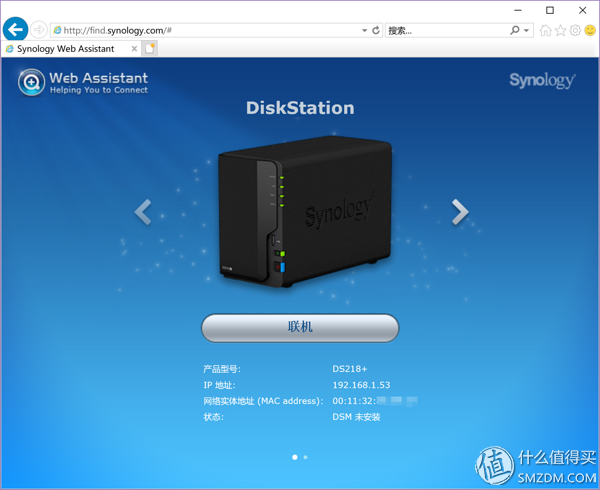The height and width of the screenshot is (490, 600).
Task: Click the browser Back arrow button
Action: point(15,29)
